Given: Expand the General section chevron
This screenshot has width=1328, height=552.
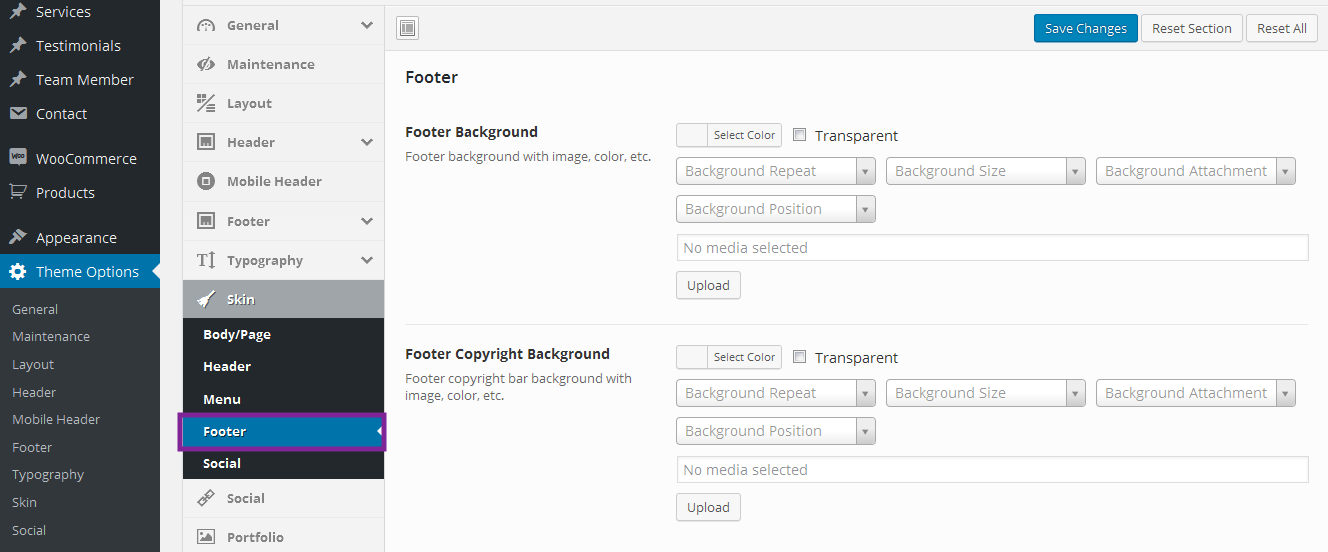Looking at the screenshot, I should (367, 25).
